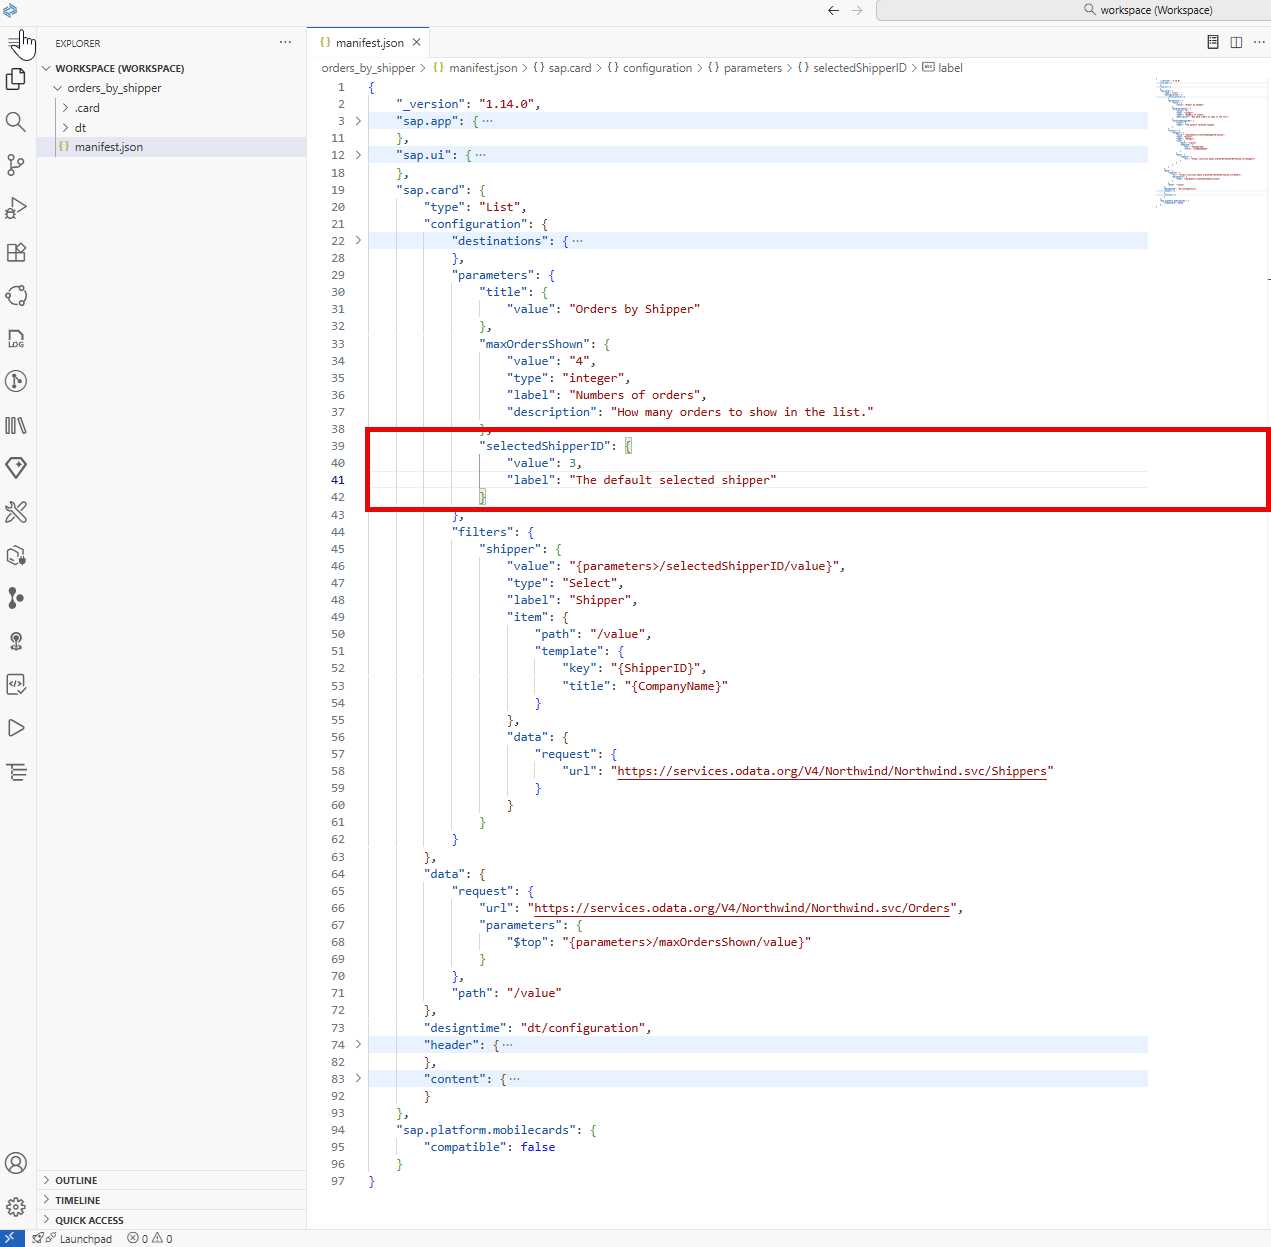Open the Extensions view

pos(16,252)
